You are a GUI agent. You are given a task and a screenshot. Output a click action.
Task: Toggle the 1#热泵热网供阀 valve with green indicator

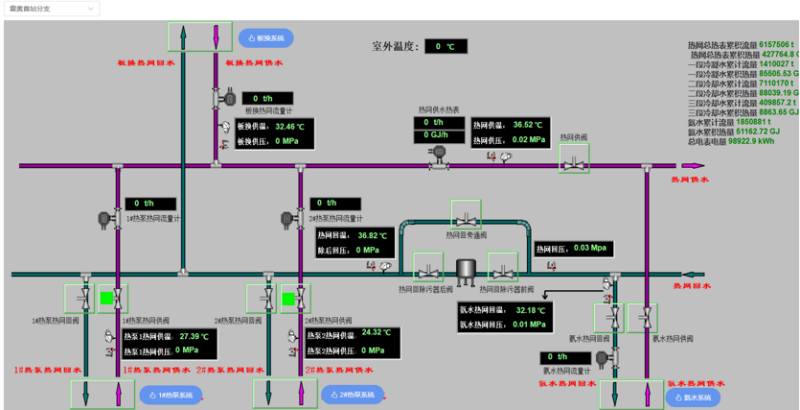click(x=113, y=298)
